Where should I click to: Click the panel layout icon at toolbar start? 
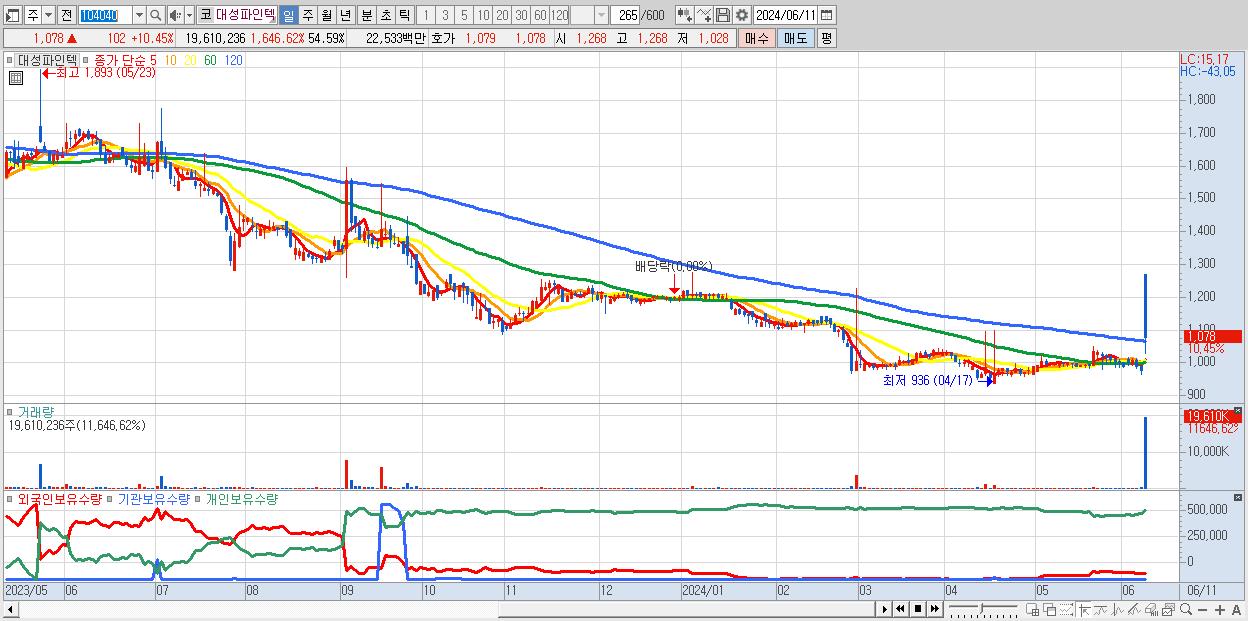click(x=13, y=15)
